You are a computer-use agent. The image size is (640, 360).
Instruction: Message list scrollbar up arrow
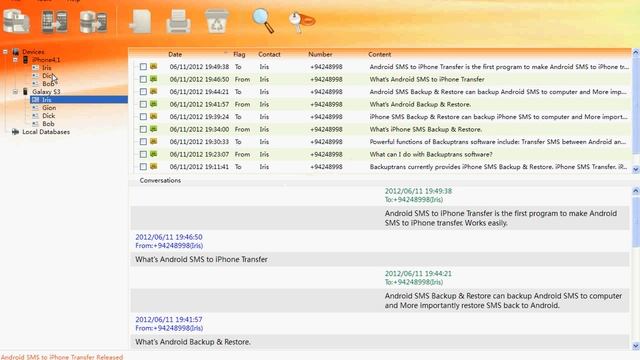click(636, 53)
